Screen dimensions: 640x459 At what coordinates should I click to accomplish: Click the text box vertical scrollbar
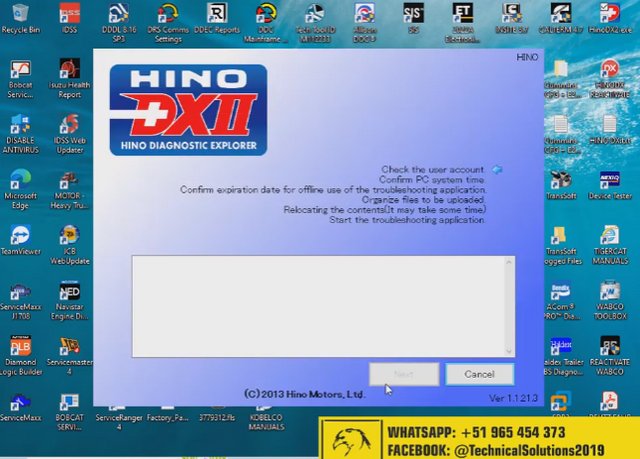click(509, 307)
